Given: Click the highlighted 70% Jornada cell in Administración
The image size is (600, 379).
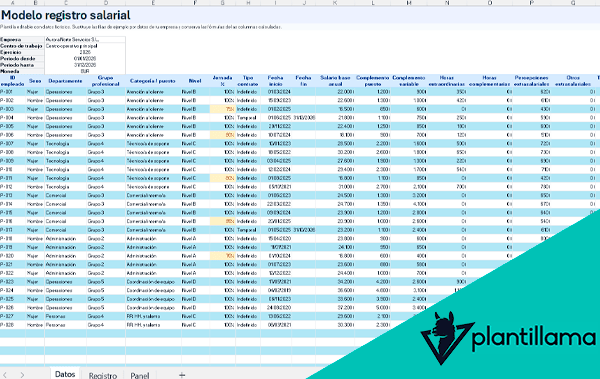Looking at the screenshot, I should (222, 256).
